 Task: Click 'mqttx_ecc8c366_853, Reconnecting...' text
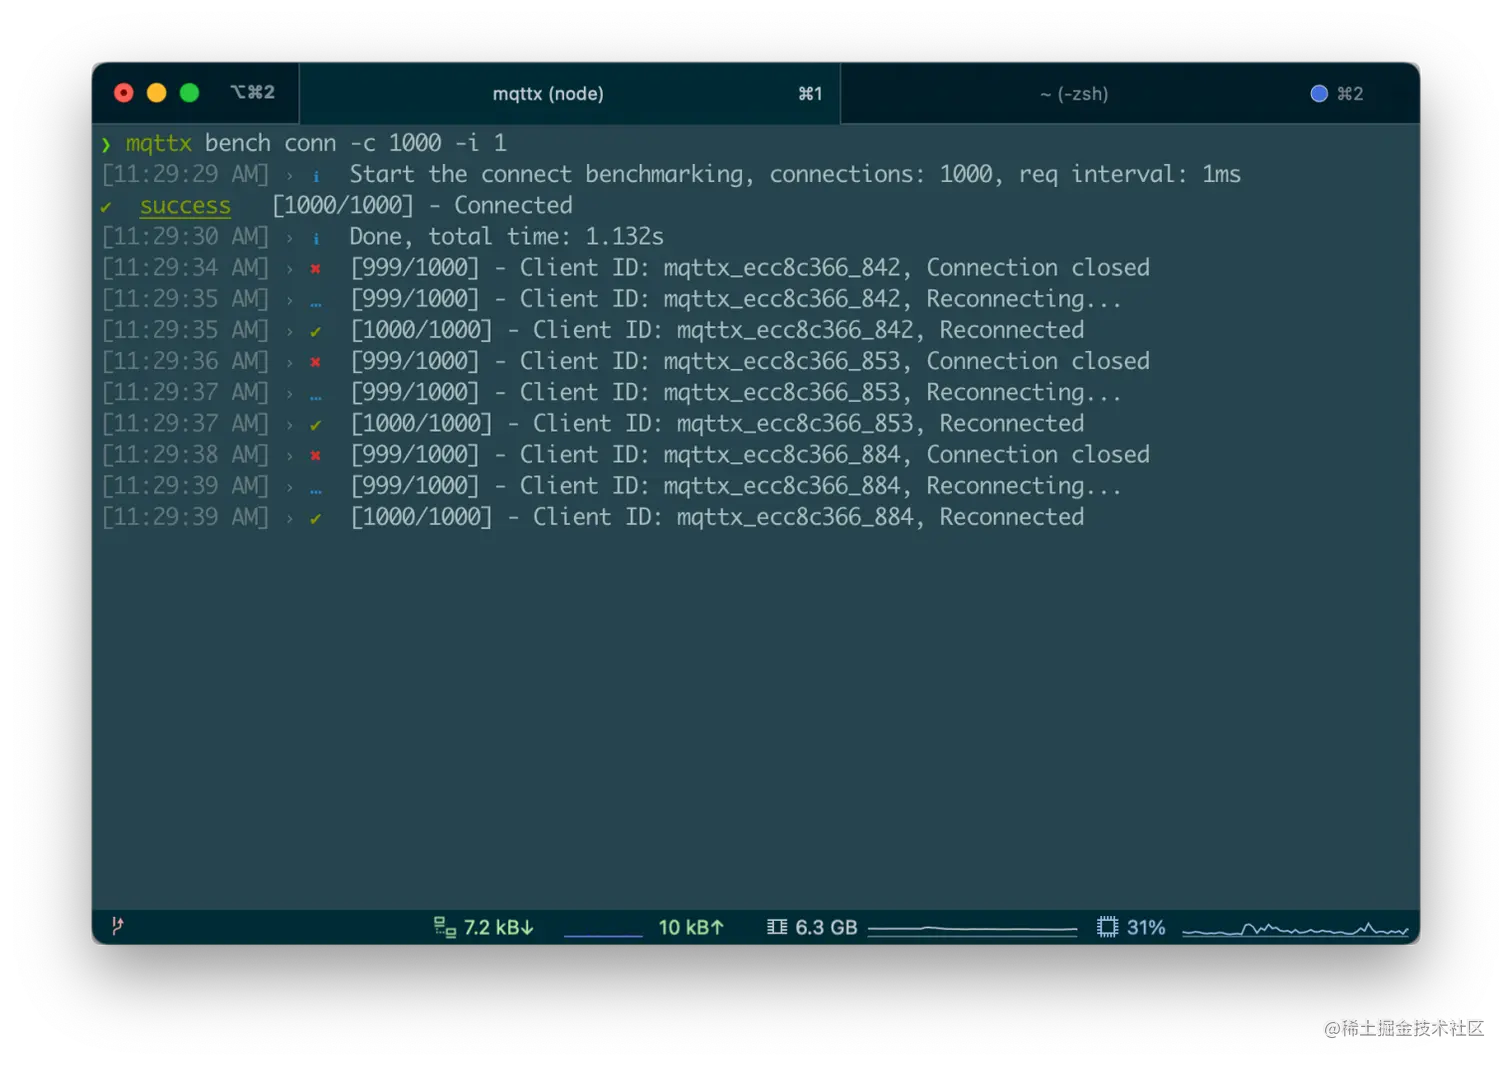tap(892, 392)
